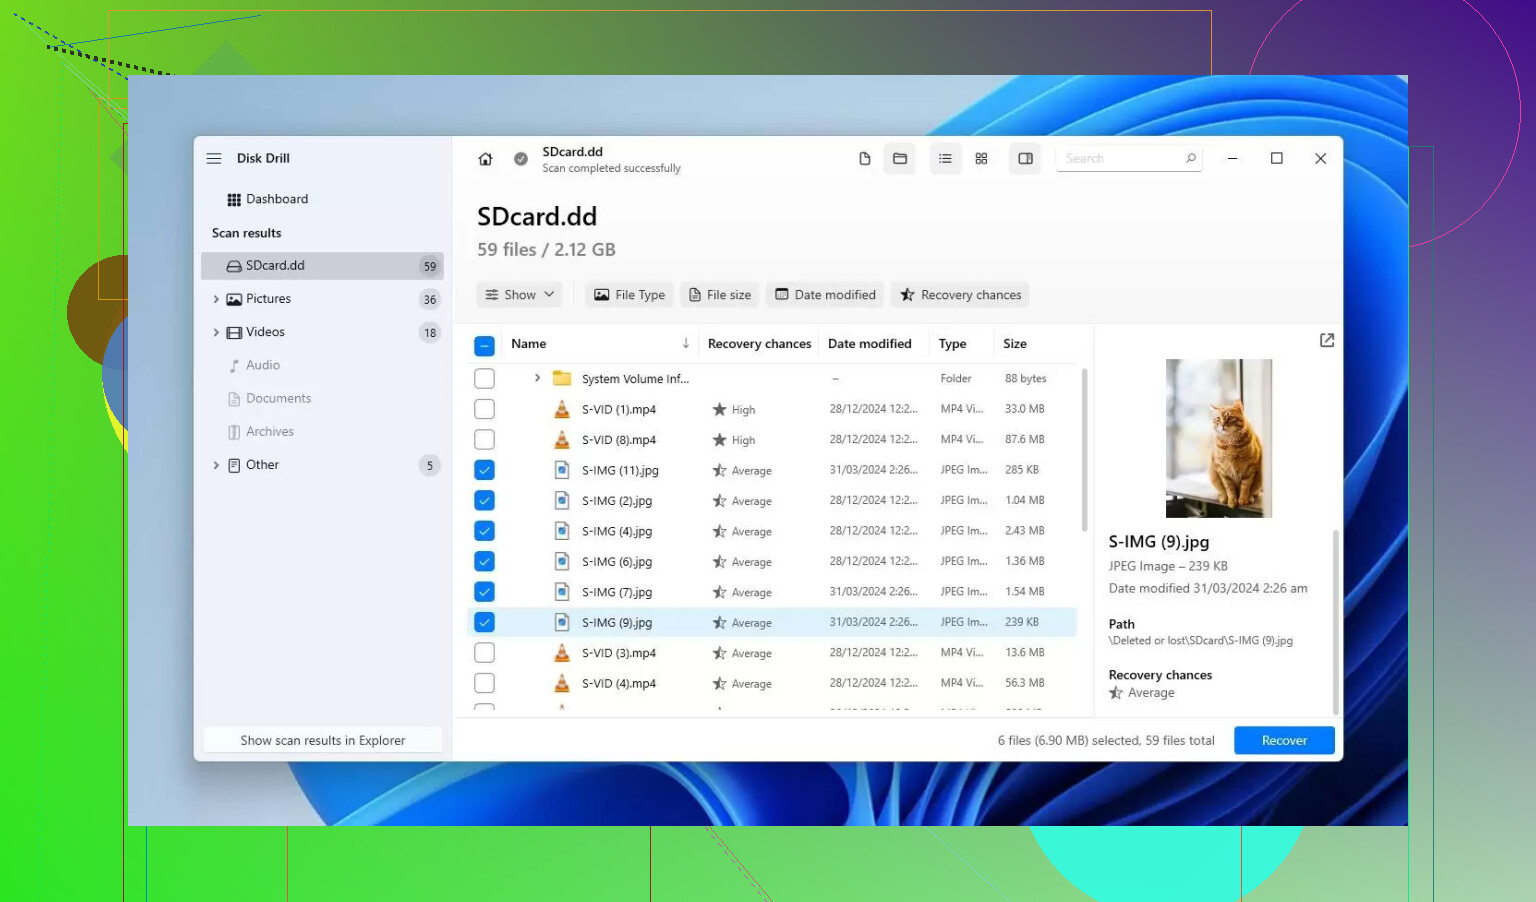Expand the Pictures category in sidebar
The width and height of the screenshot is (1536, 902).
[x=216, y=299]
